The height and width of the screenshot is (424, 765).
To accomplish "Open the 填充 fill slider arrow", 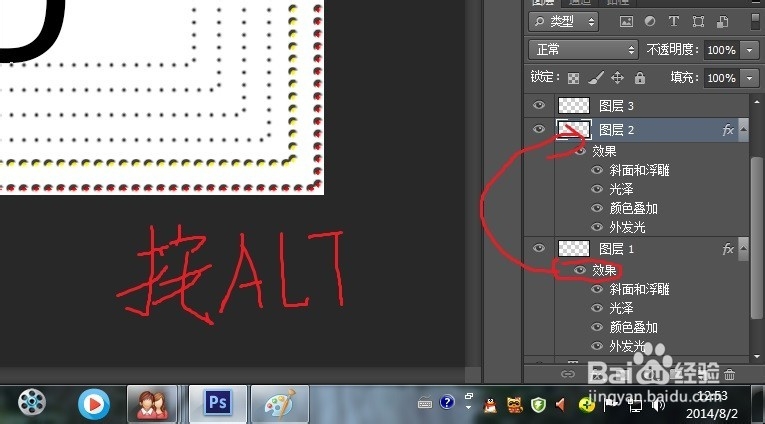I will click(x=749, y=78).
